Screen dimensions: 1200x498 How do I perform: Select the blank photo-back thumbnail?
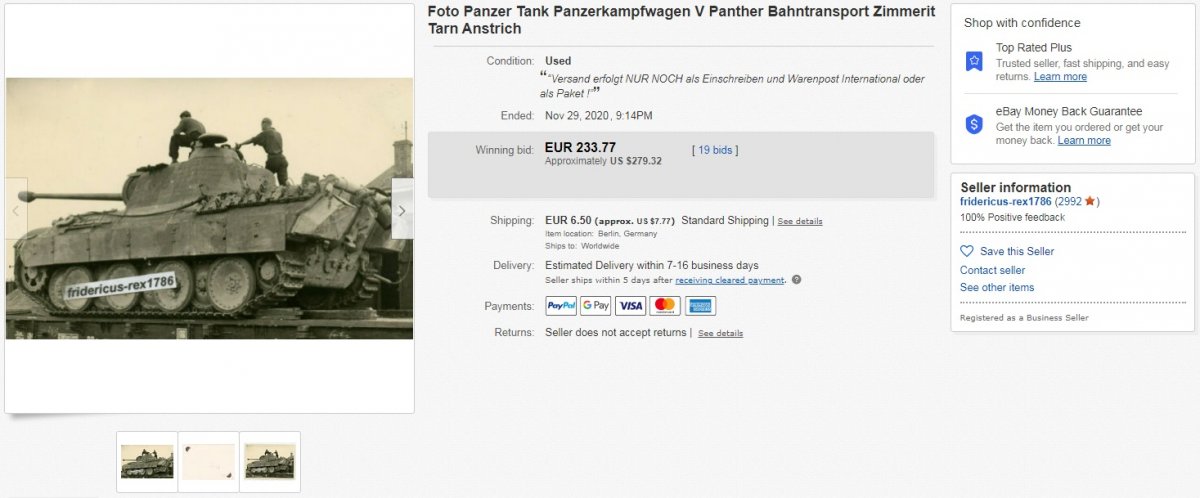click(209, 462)
